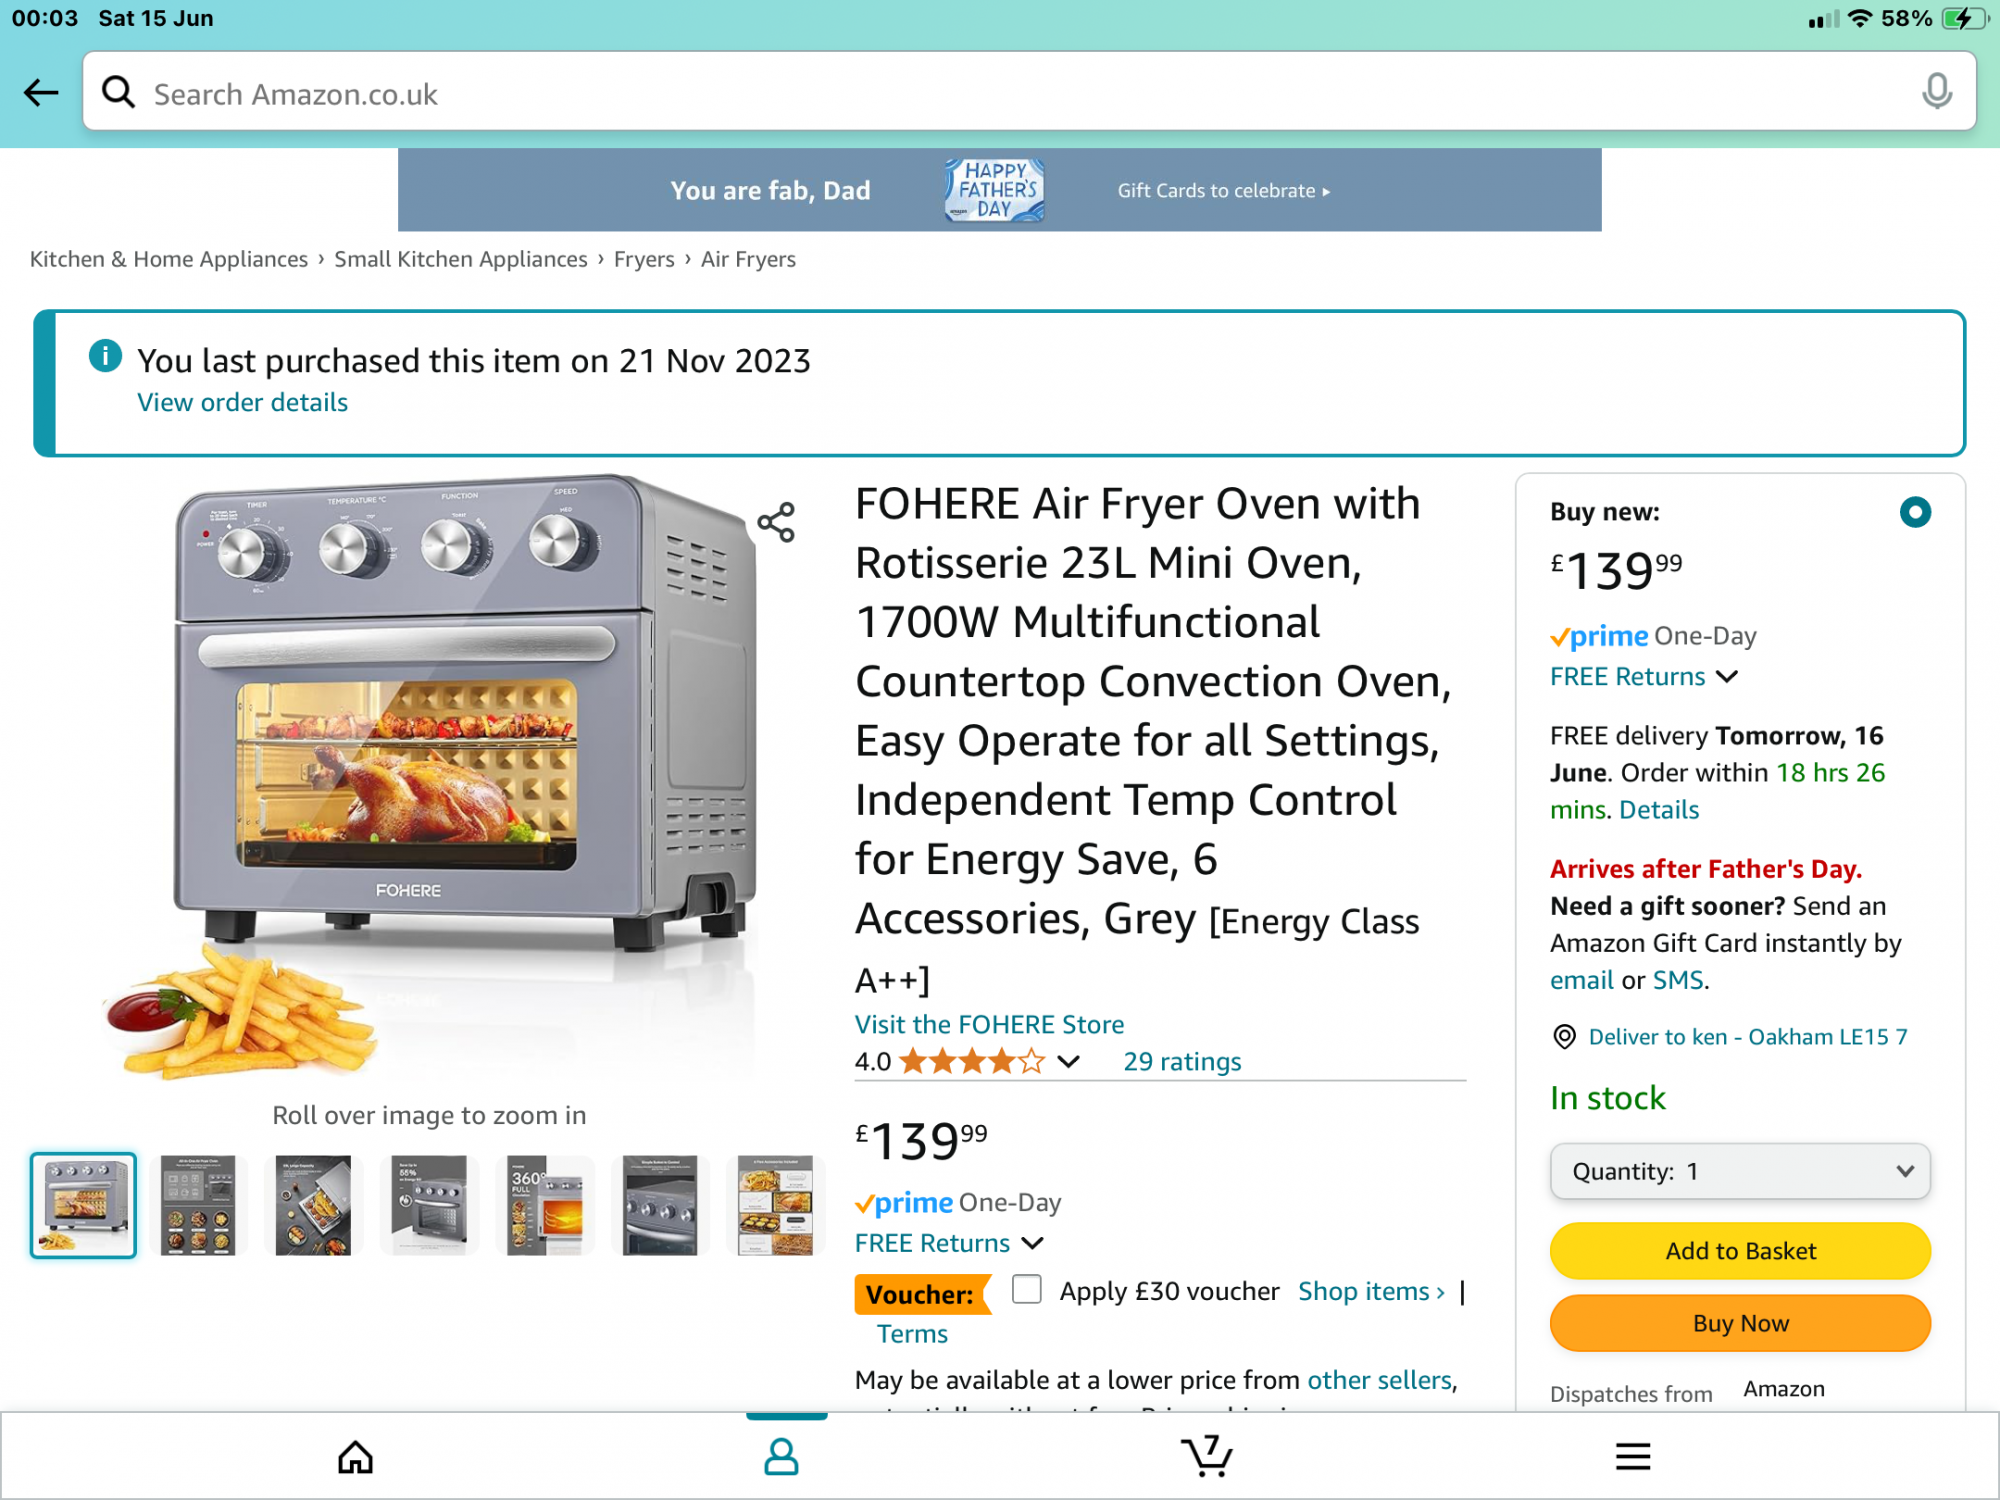Viewport: 2000px width, 1500px height.
Task: Select the second product thumbnail image
Action: (198, 1205)
